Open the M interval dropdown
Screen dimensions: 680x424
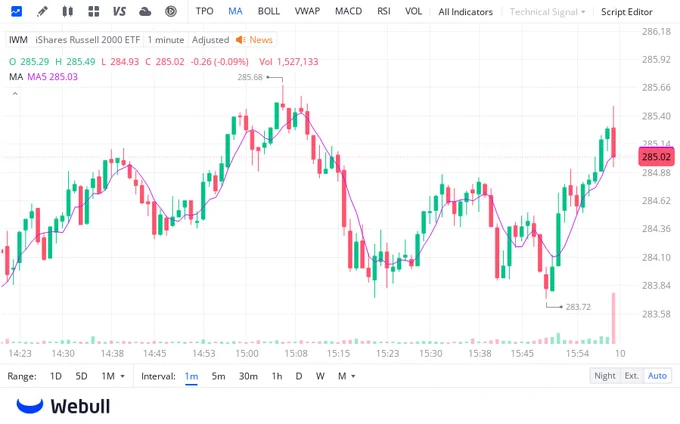pyautogui.click(x=346, y=376)
